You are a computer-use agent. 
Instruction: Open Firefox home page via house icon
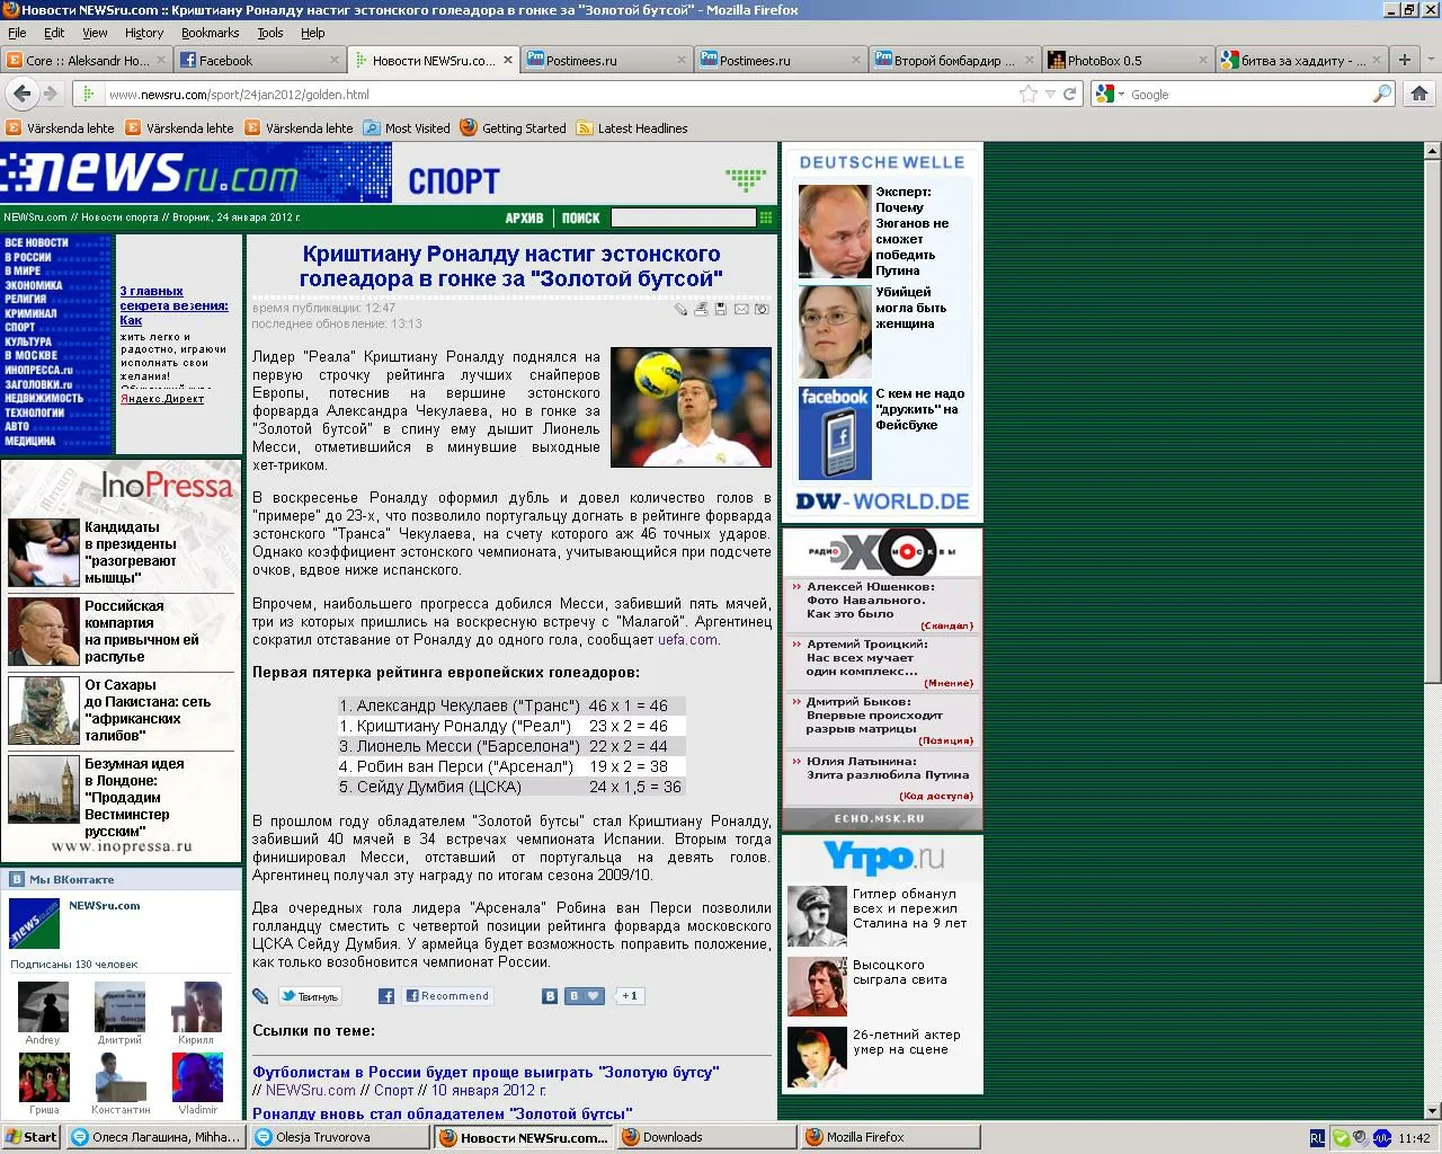[1419, 94]
